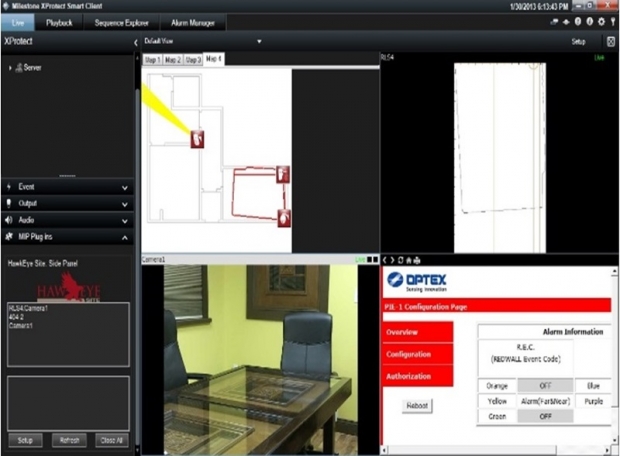Click browser home icon above OPTEX page

pyautogui.click(x=409, y=260)
